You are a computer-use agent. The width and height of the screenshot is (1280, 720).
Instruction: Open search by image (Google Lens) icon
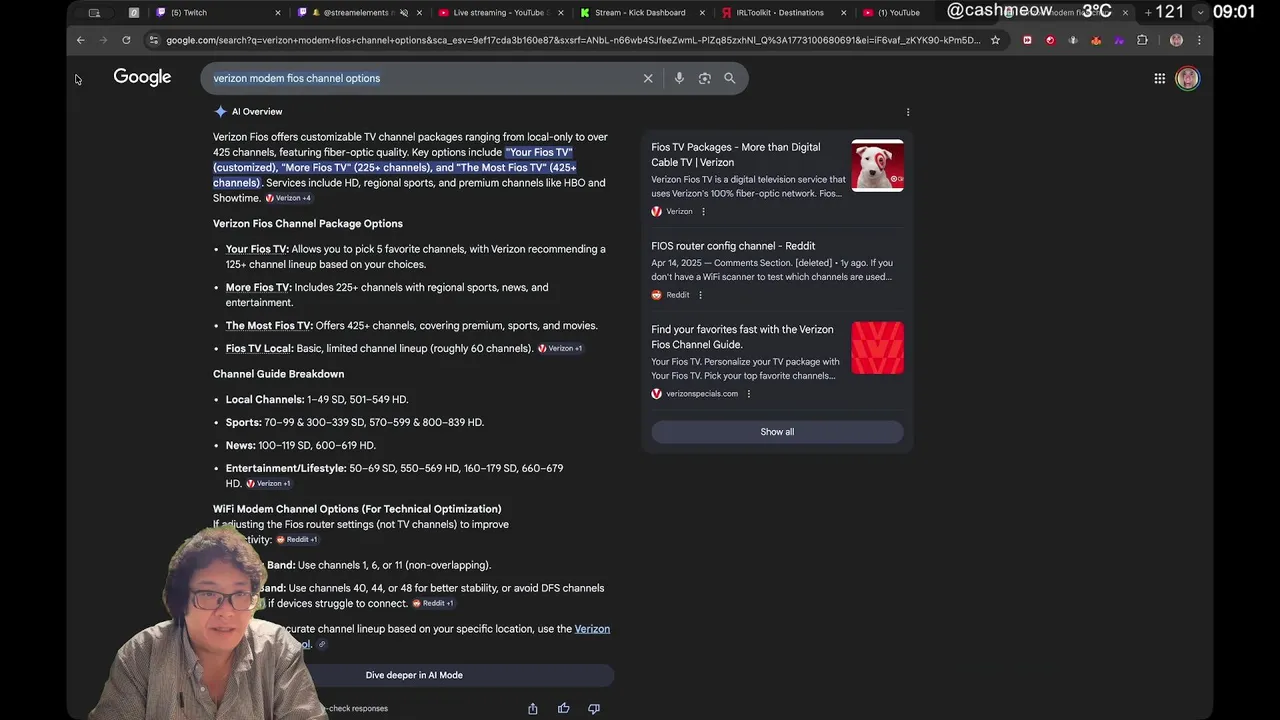[x=705, y=78]
